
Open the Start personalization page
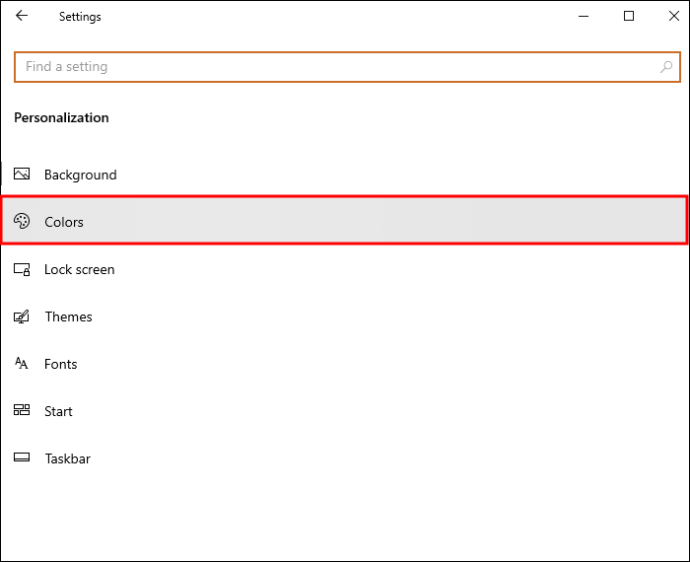[59, 411]
